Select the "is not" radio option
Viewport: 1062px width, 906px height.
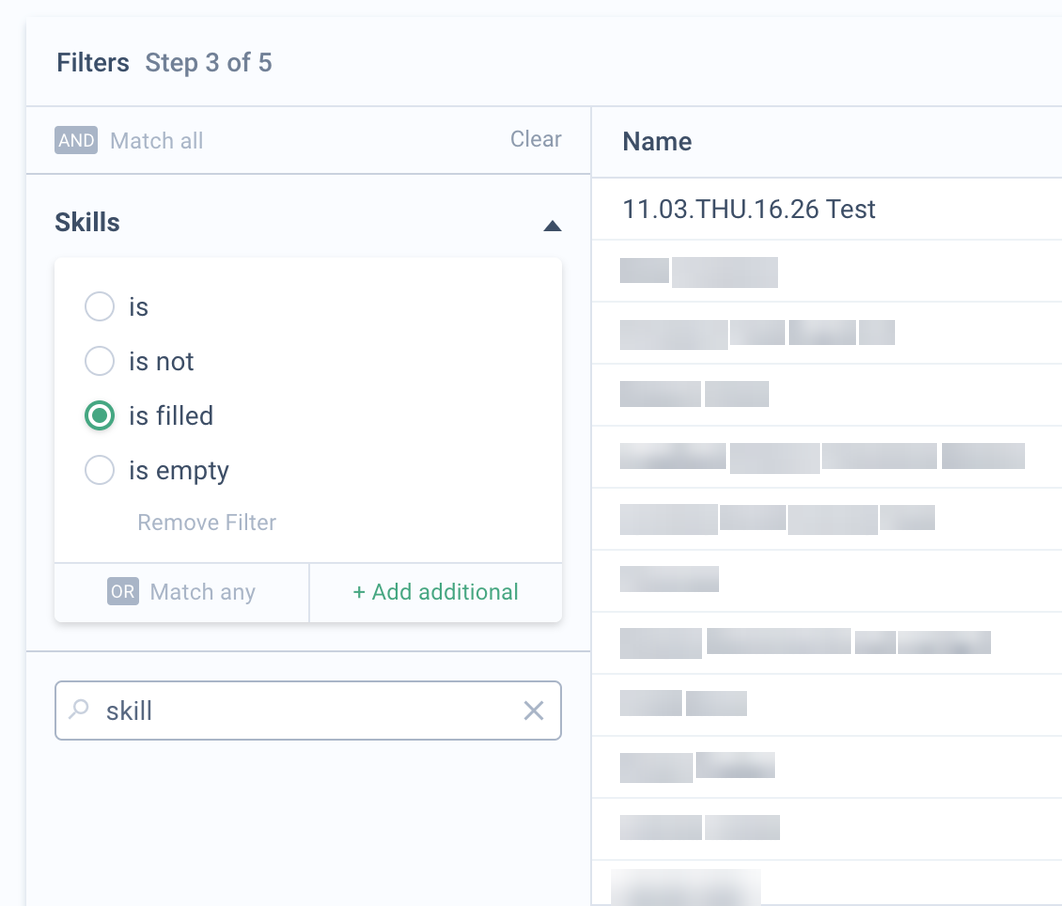(100, 361)
